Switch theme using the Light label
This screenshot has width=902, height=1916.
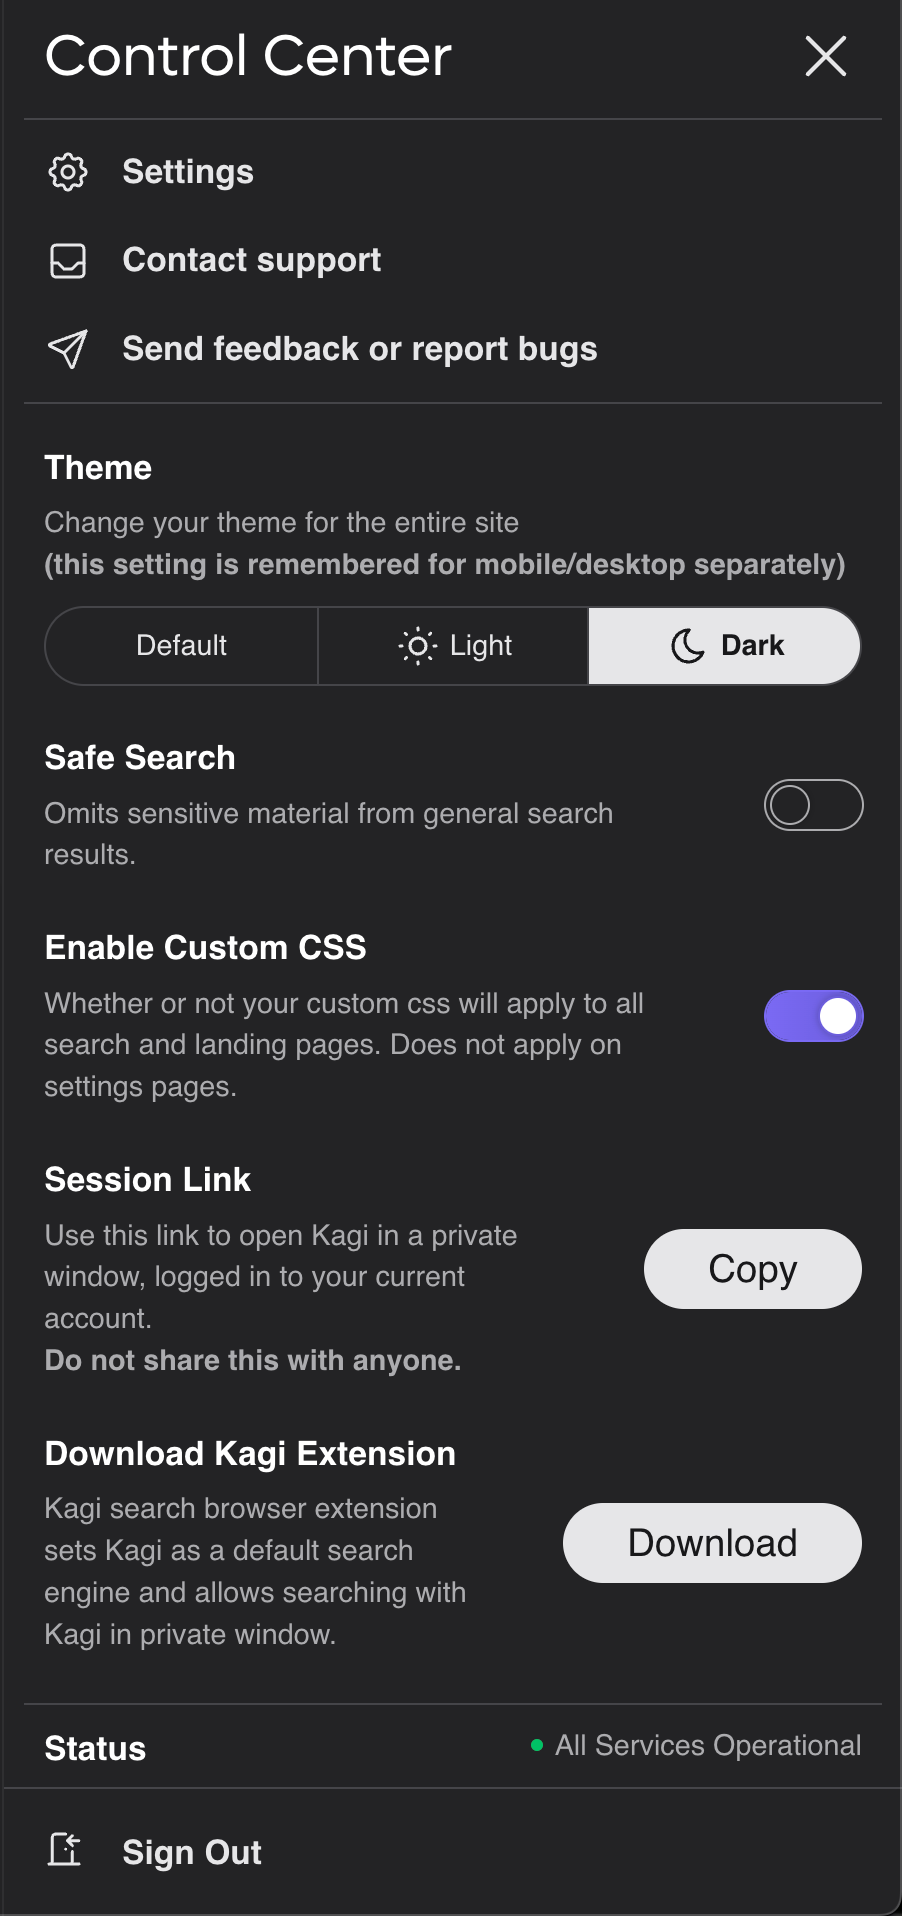[481, 646]
